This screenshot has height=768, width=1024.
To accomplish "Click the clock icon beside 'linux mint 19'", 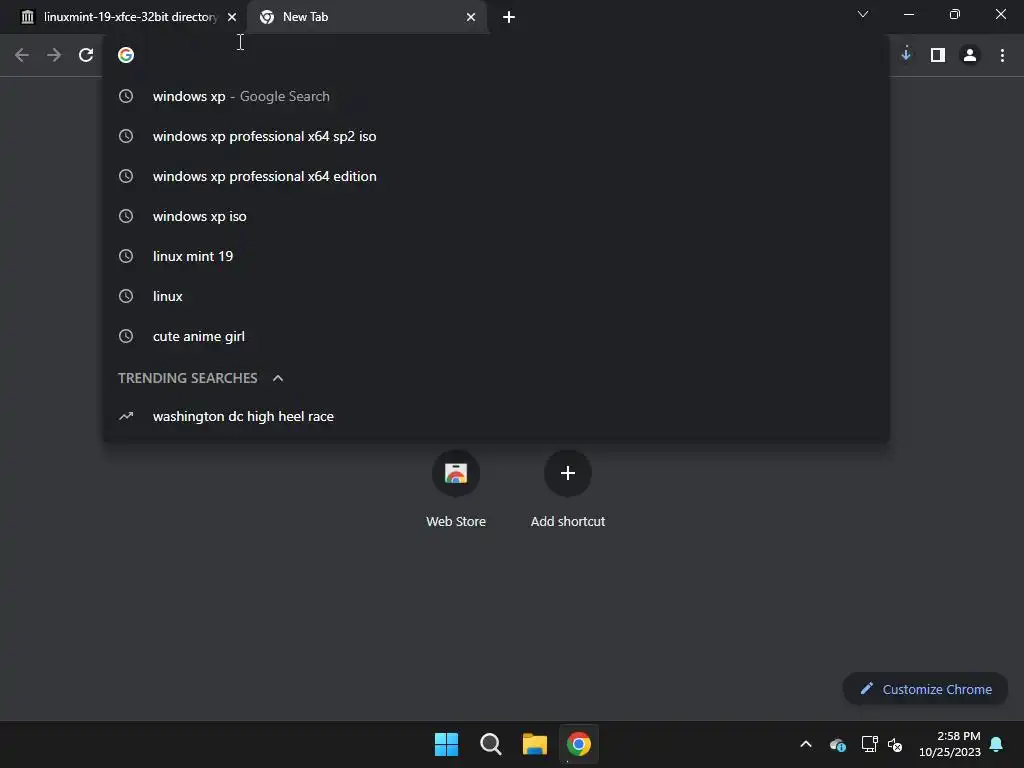I will [126, 256].
